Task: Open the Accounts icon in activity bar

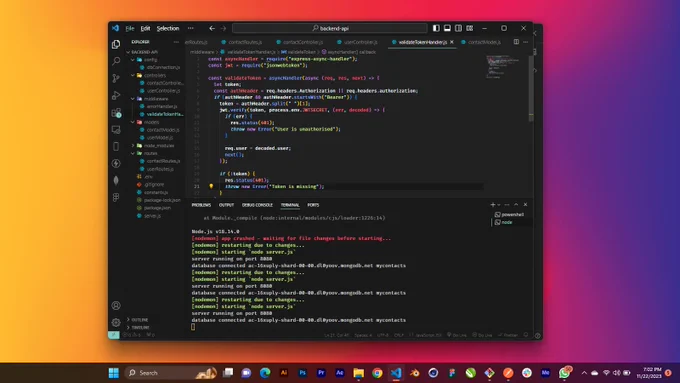Action: [x=116, y=305]
